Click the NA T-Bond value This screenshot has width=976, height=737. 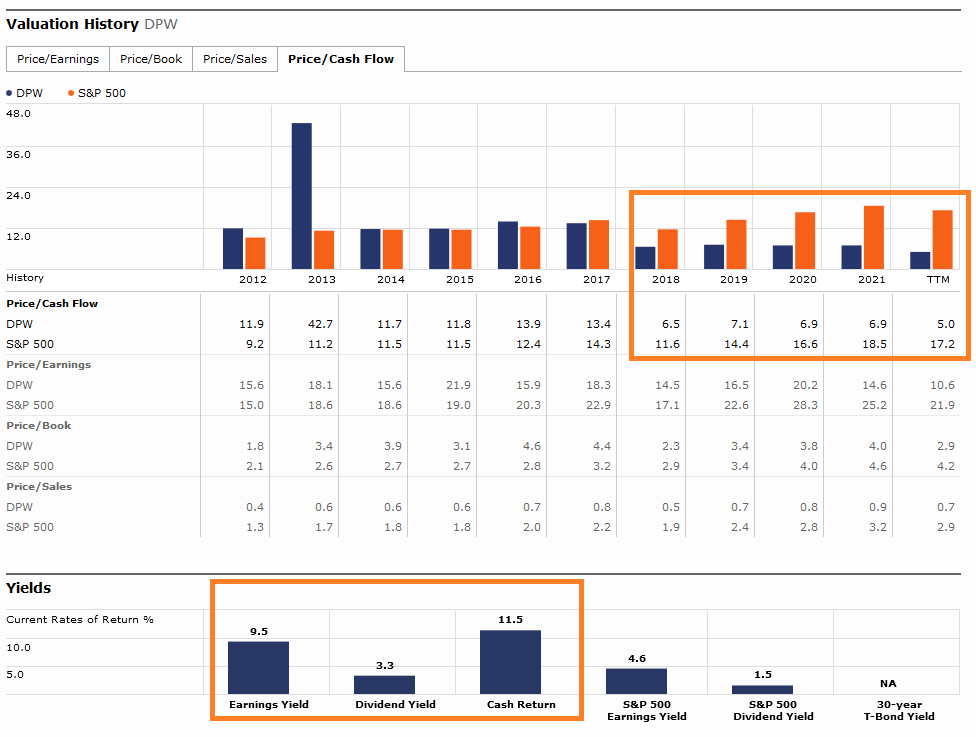(x=888, y=683)
